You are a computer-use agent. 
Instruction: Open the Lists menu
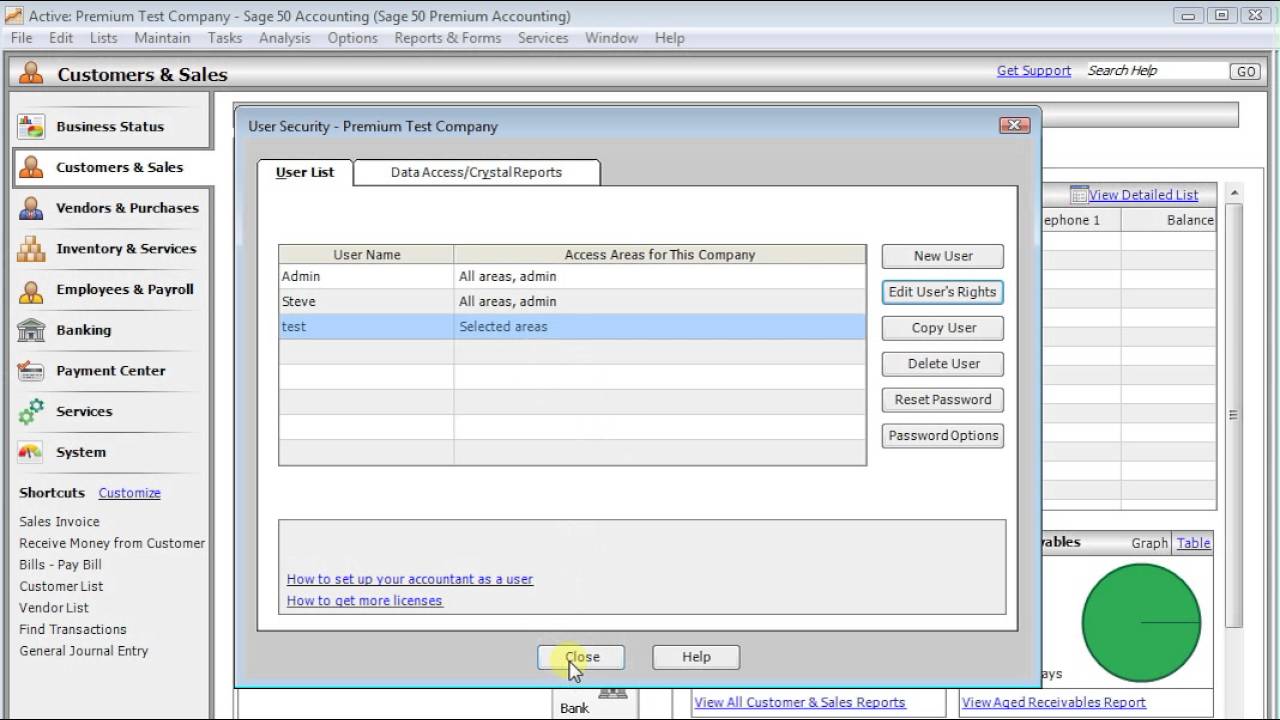click(103, 38)
